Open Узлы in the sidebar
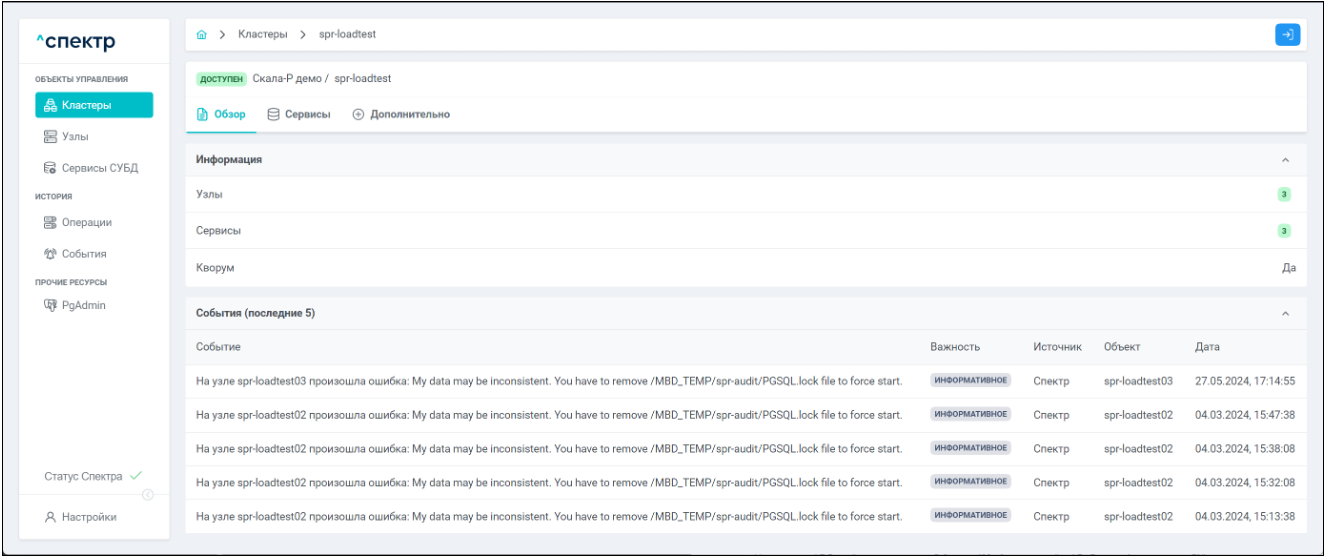 76,136
